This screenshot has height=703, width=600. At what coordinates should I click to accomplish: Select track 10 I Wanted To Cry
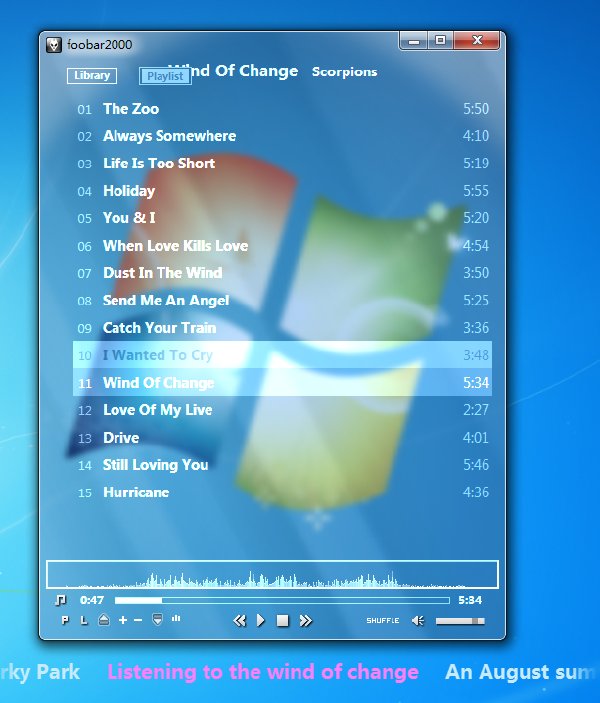coord(283,355)
